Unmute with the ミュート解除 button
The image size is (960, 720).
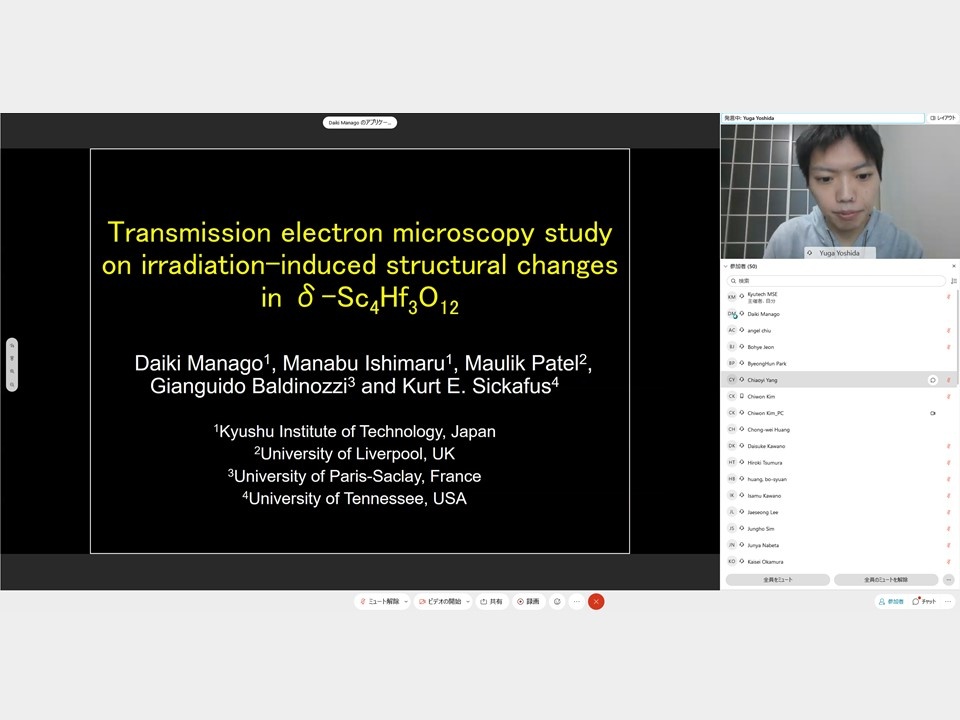[x=380, y=601]
